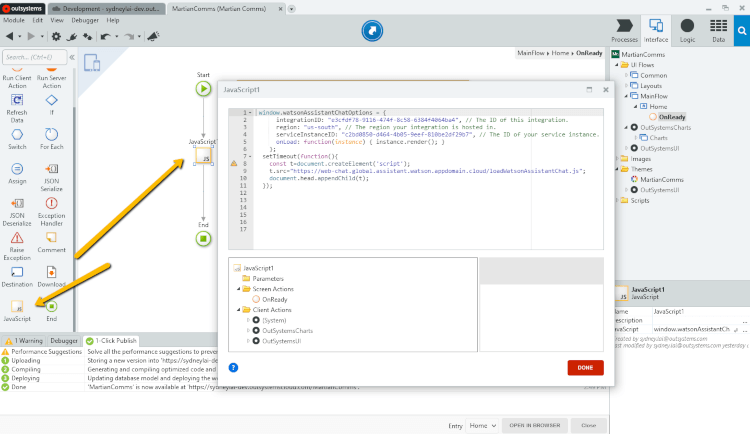
Task: Collapse the OutSystemsCharts tree node
Action: pos(626,127)
